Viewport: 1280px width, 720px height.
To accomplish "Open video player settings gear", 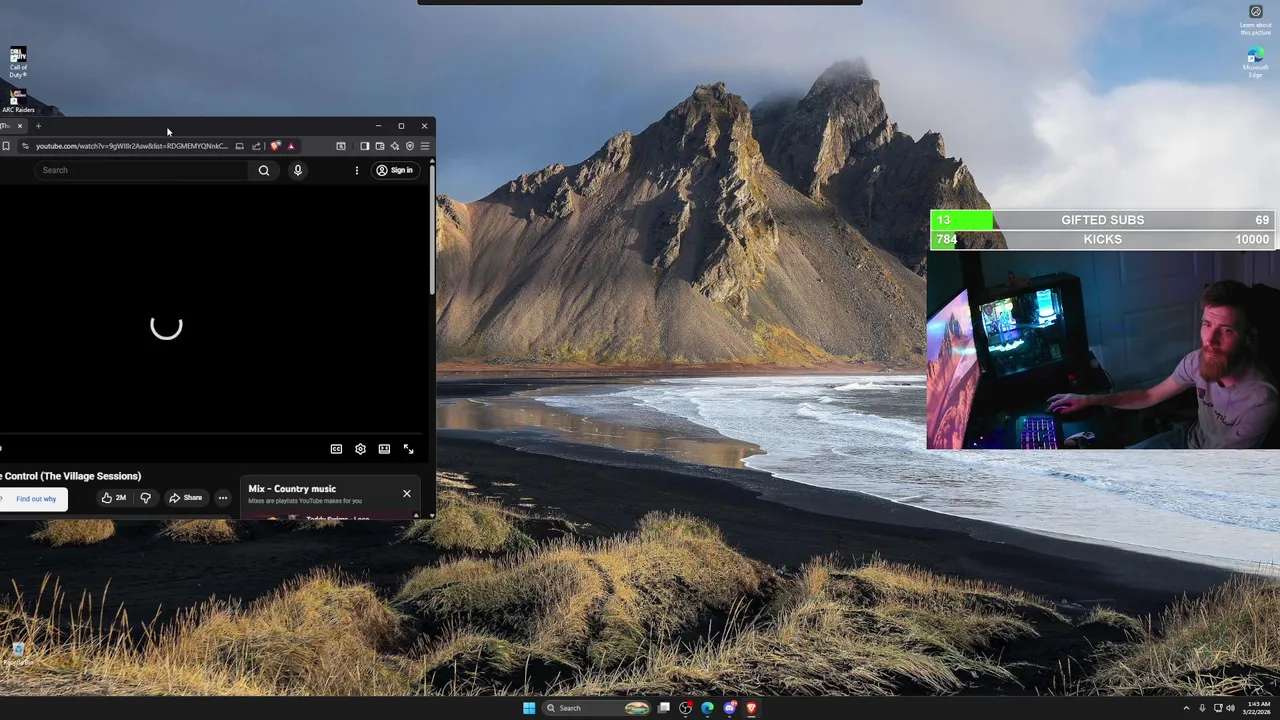I will [360, 449].
